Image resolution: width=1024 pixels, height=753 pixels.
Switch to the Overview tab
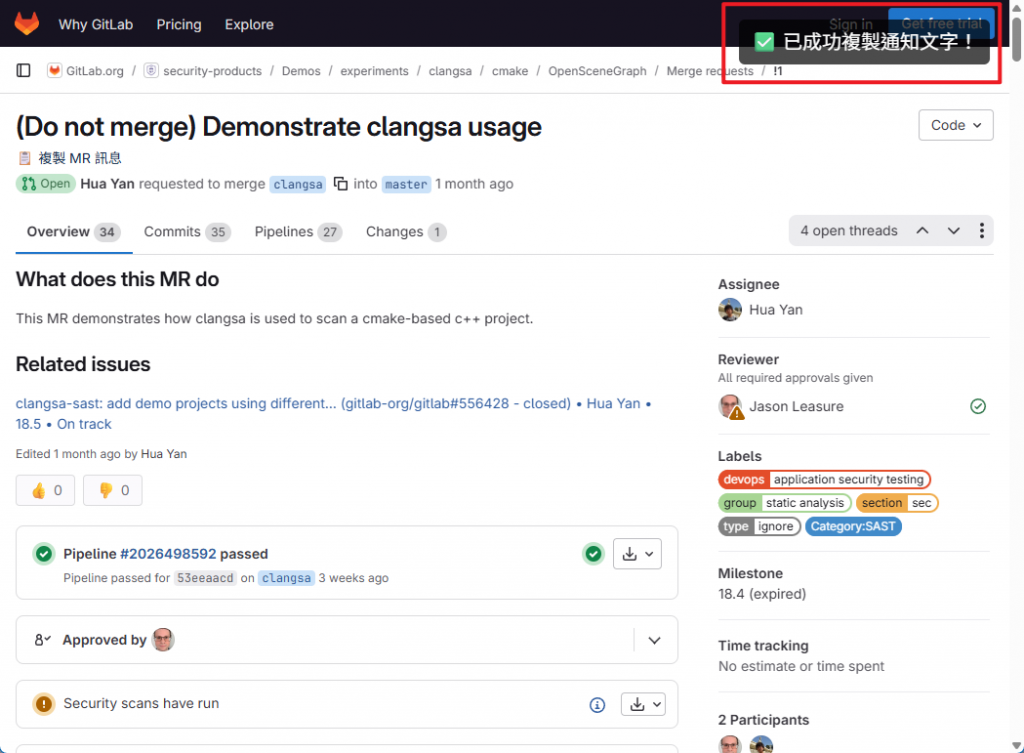click(x=74, y=232)
